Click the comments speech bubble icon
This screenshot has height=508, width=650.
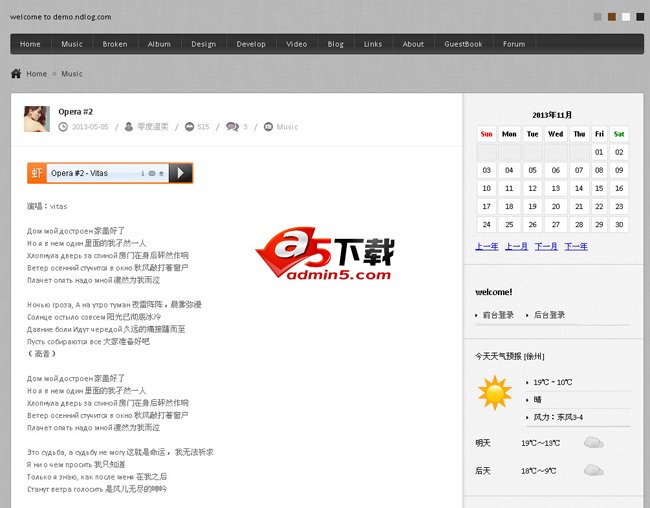232,127
